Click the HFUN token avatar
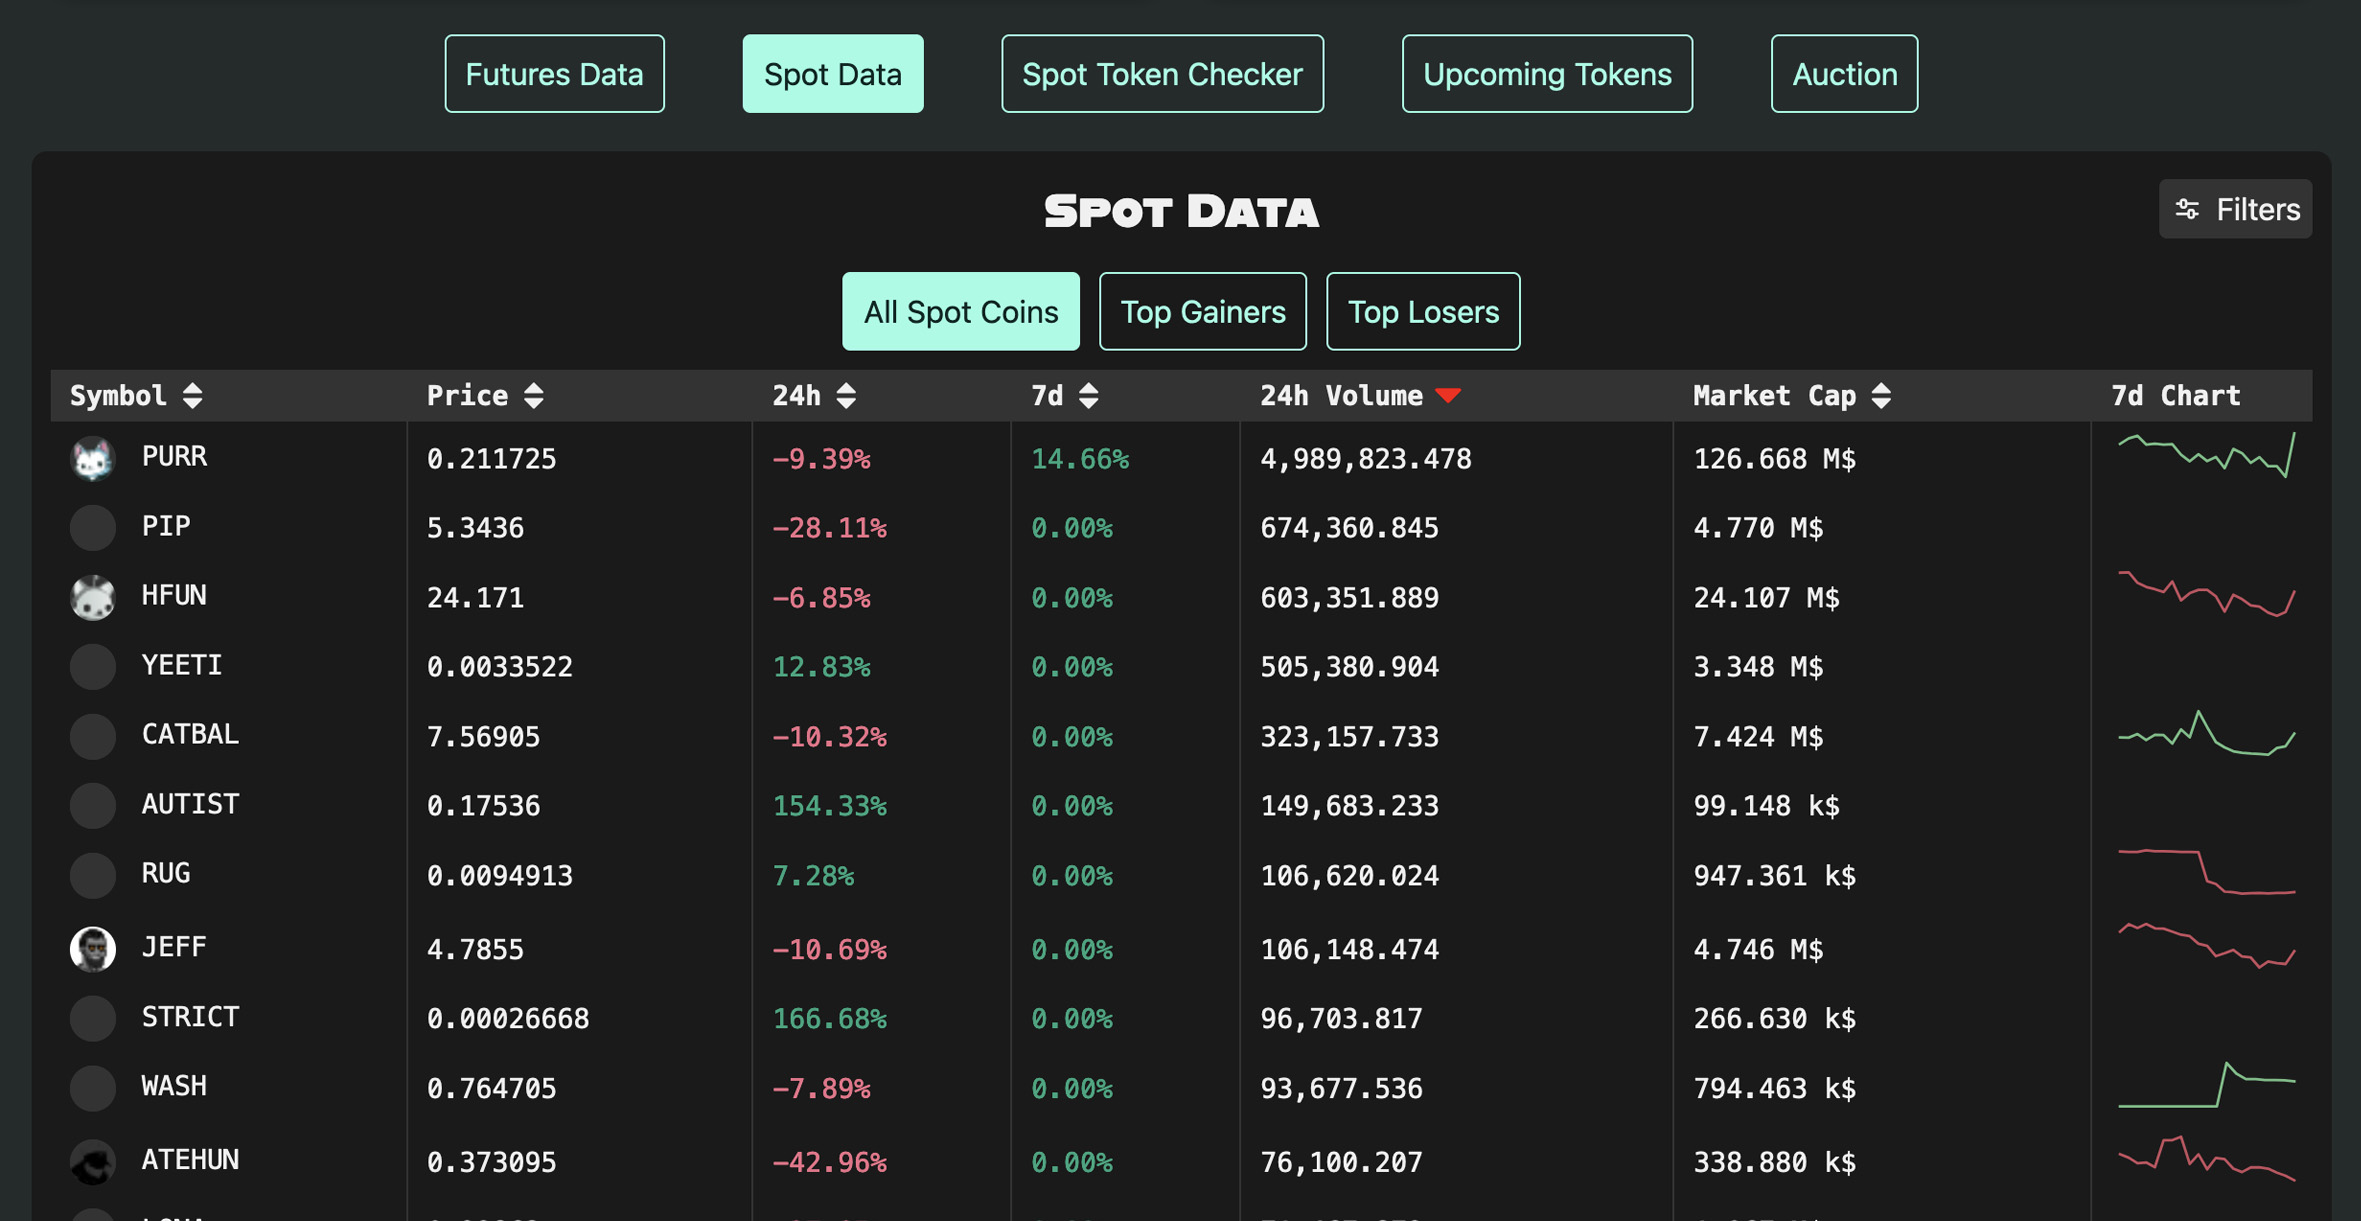2361x1221 pixels. click(92, 597)
